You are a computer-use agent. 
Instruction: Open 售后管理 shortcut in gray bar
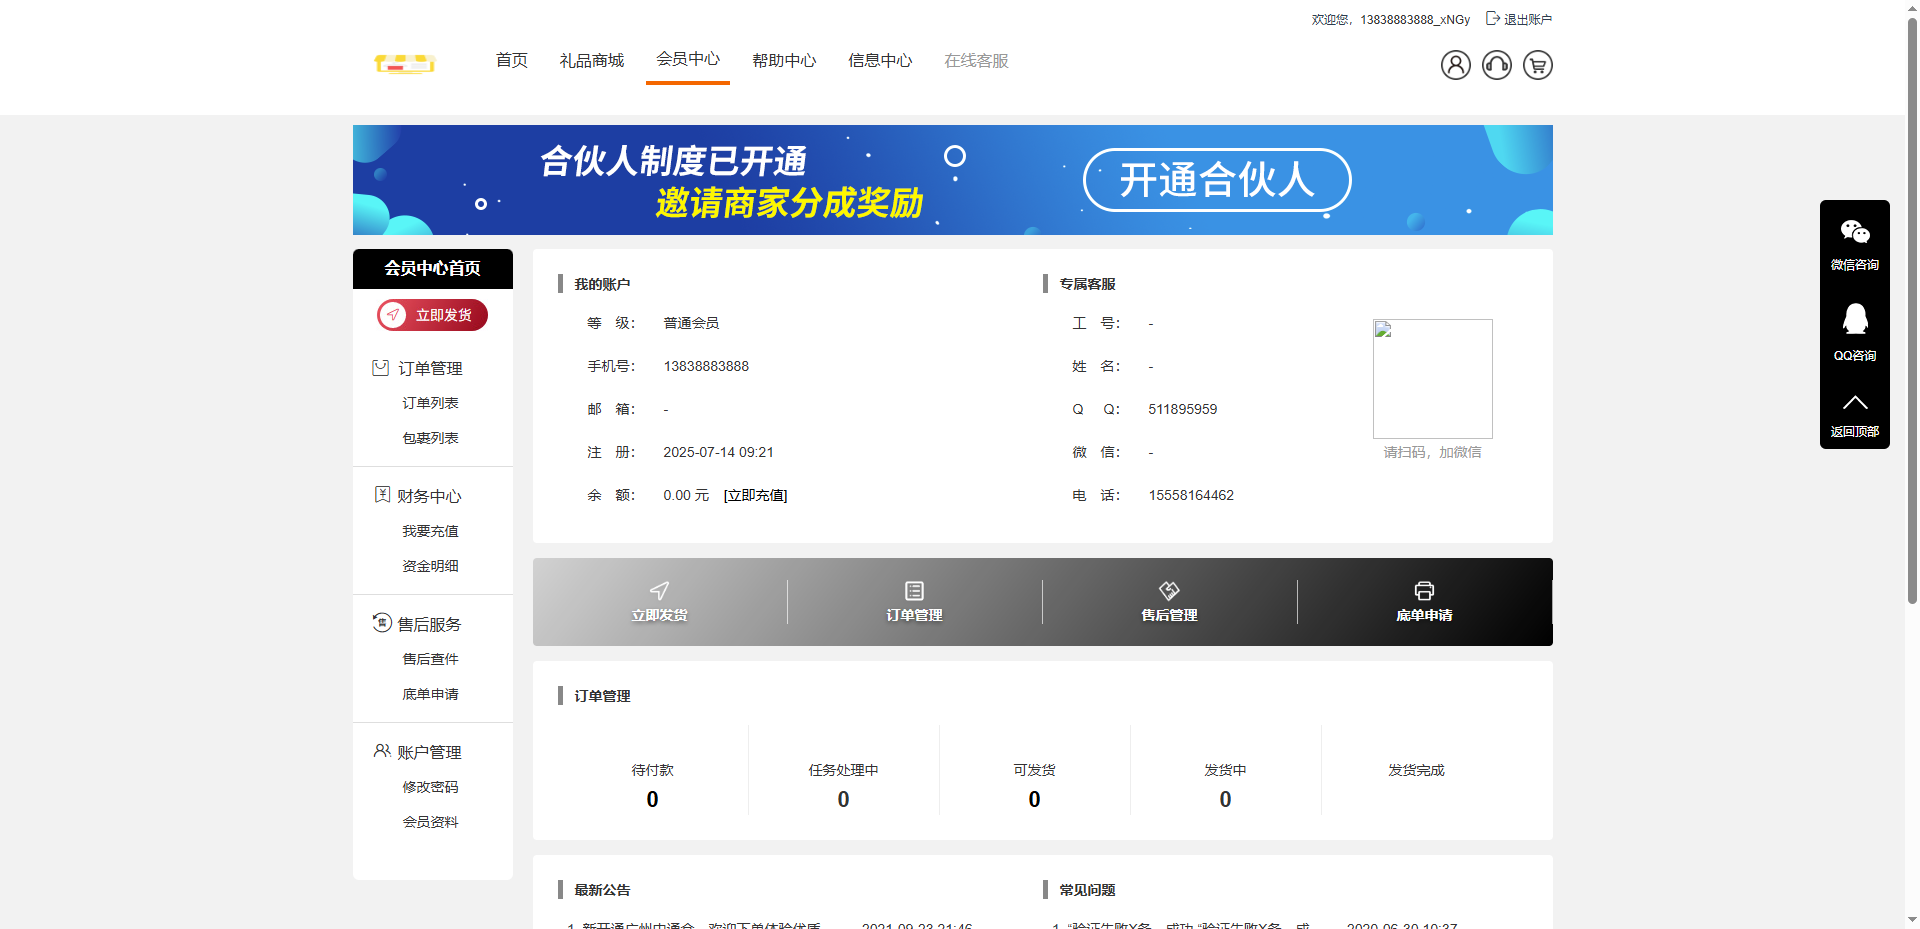[x=1169, y=602]
